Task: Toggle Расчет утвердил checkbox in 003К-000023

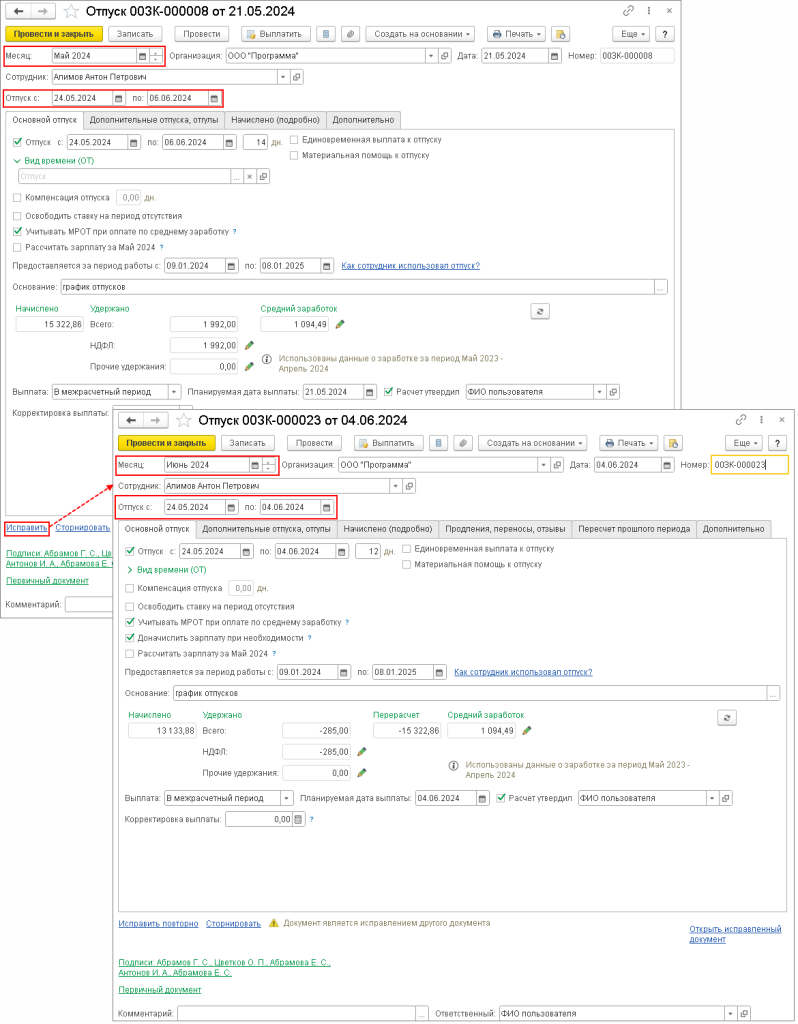Action: coord(501,798)
